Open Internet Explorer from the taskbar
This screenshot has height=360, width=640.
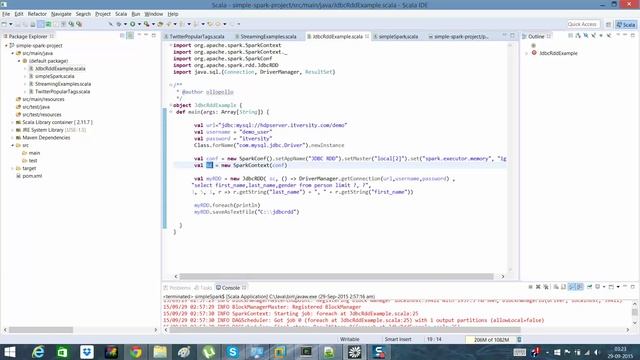pos(38,352)
